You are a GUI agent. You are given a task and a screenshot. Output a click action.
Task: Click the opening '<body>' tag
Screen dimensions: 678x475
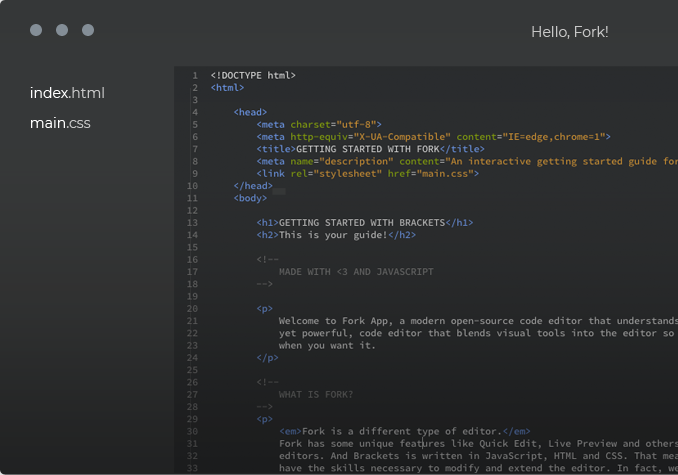click(x=250, y=198)
